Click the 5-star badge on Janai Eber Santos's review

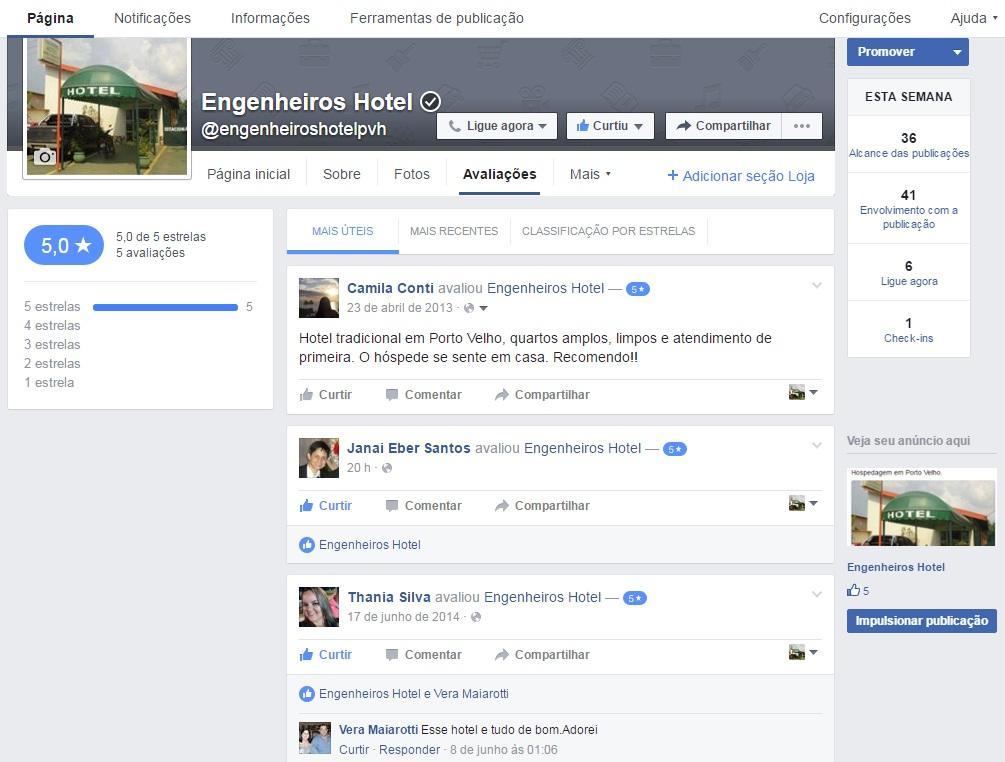point(674,449)
